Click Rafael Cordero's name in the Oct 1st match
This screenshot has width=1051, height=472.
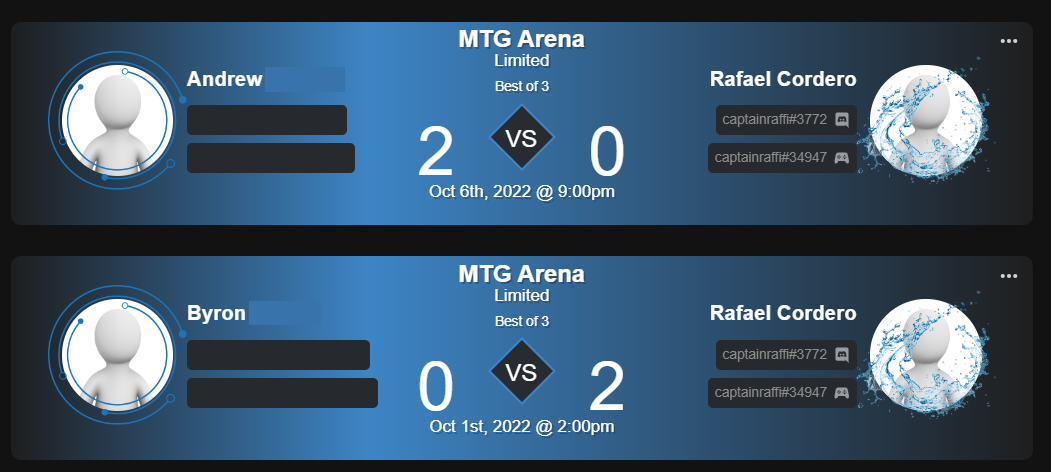pos(783,313)
